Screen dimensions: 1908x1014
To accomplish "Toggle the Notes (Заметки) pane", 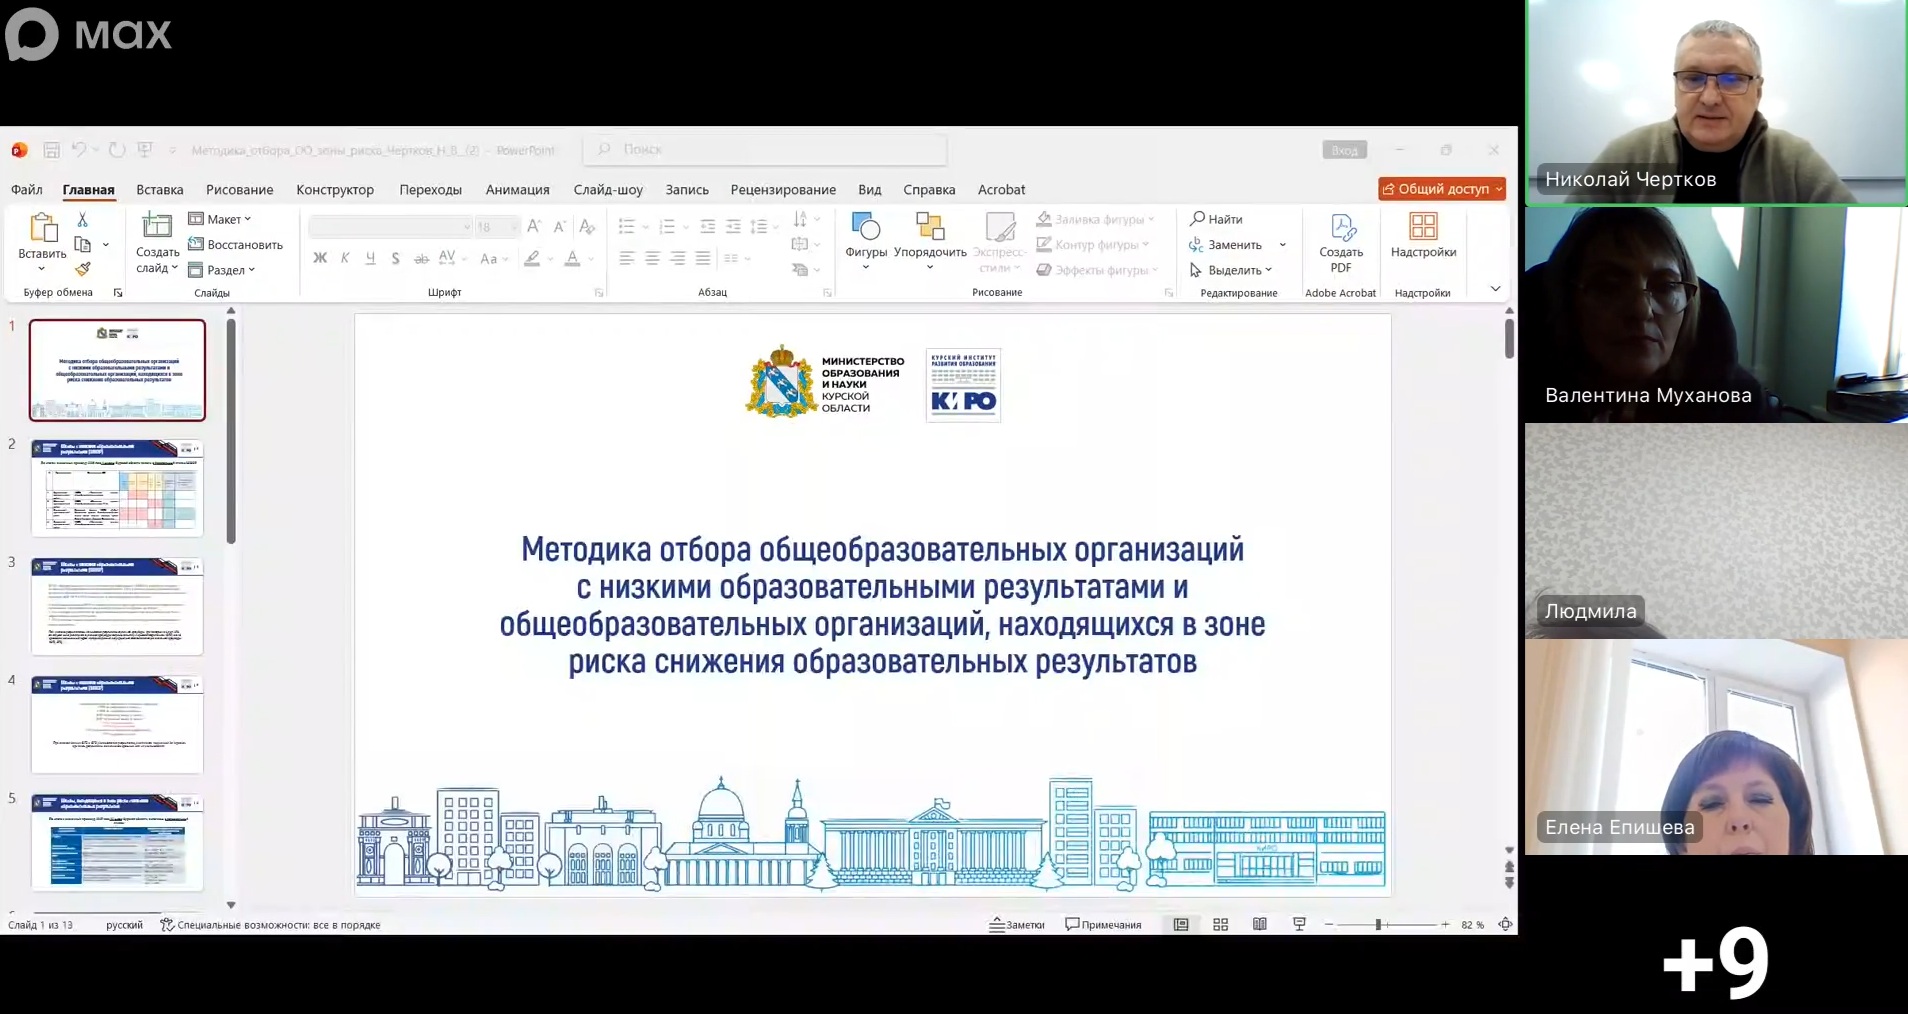I will pyautogui.click(x=1017, y=925).
